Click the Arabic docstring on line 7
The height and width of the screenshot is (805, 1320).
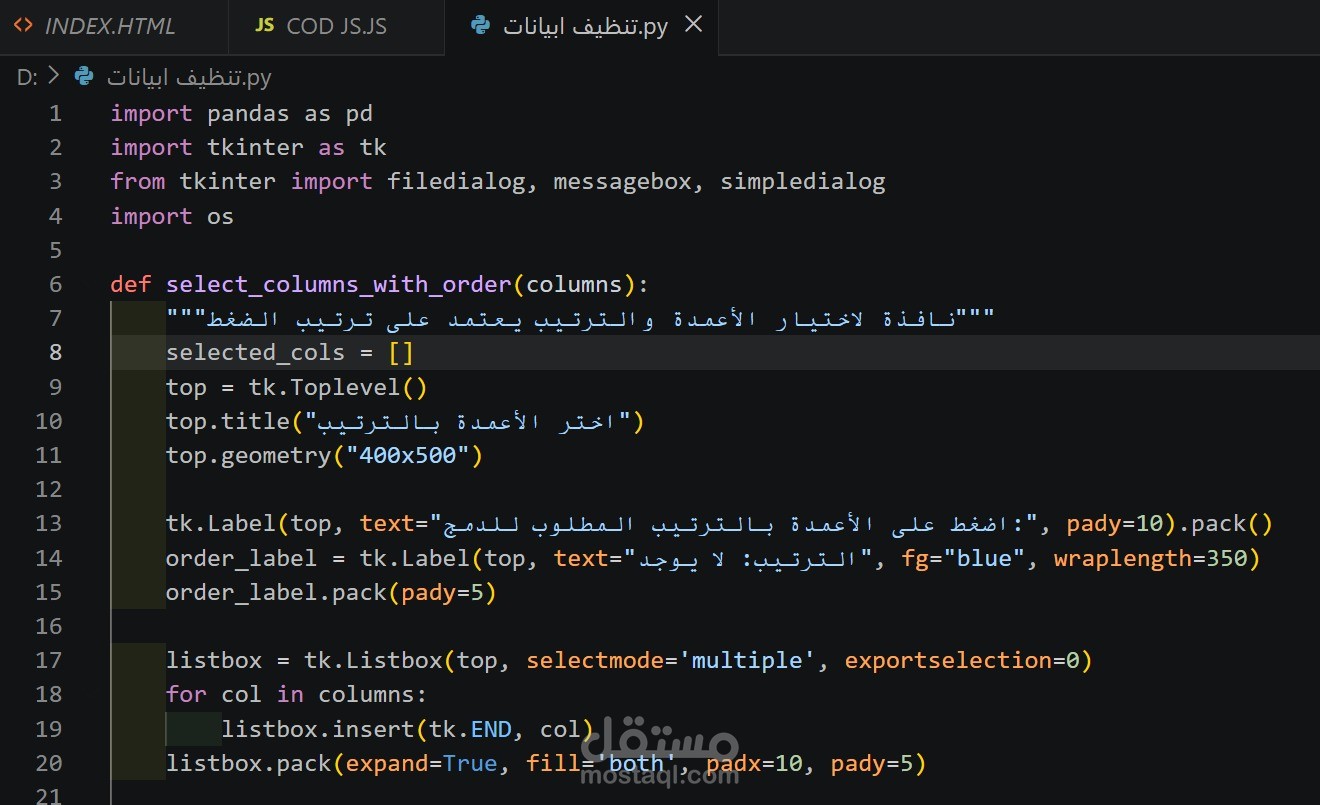(580, 318)
